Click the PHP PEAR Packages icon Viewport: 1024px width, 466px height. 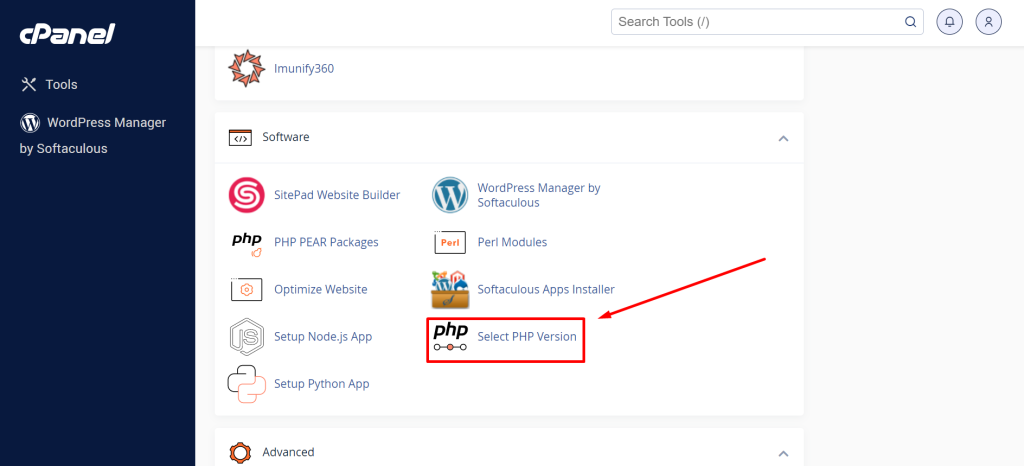tap(247, 243)
